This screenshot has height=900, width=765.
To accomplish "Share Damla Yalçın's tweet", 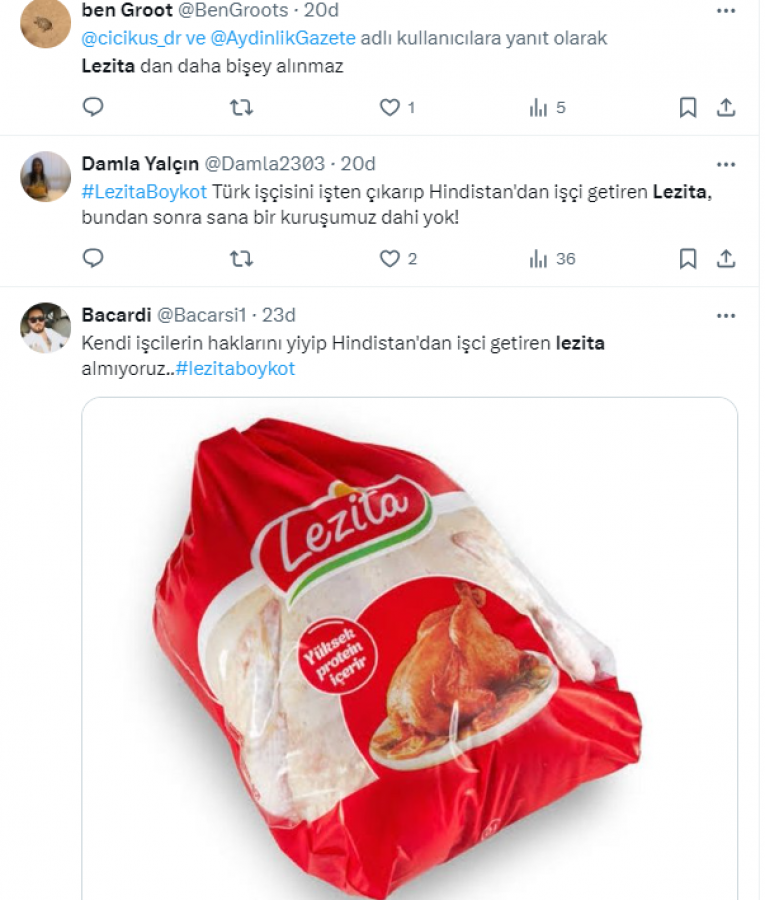I will coord(727,259).
